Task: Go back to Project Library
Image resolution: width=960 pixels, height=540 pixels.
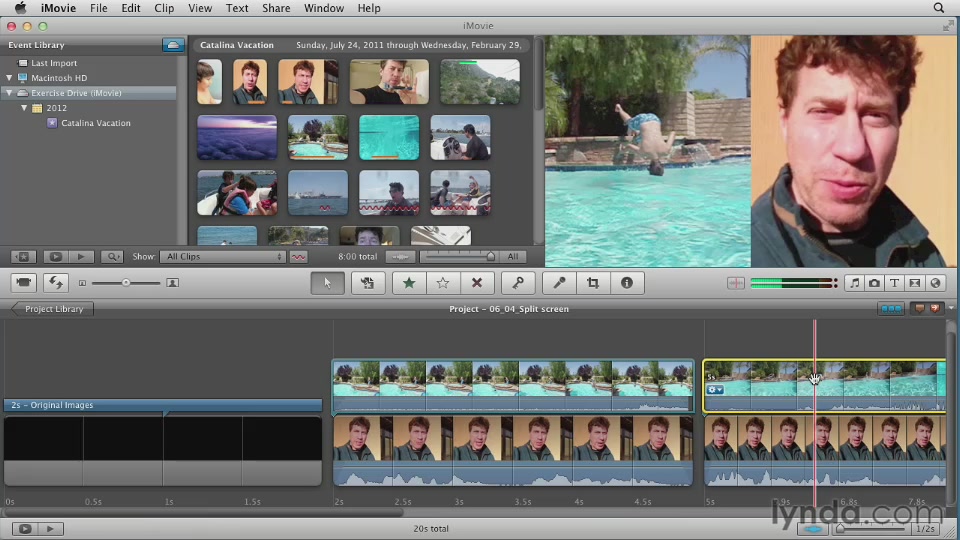Action: point(53,309)
